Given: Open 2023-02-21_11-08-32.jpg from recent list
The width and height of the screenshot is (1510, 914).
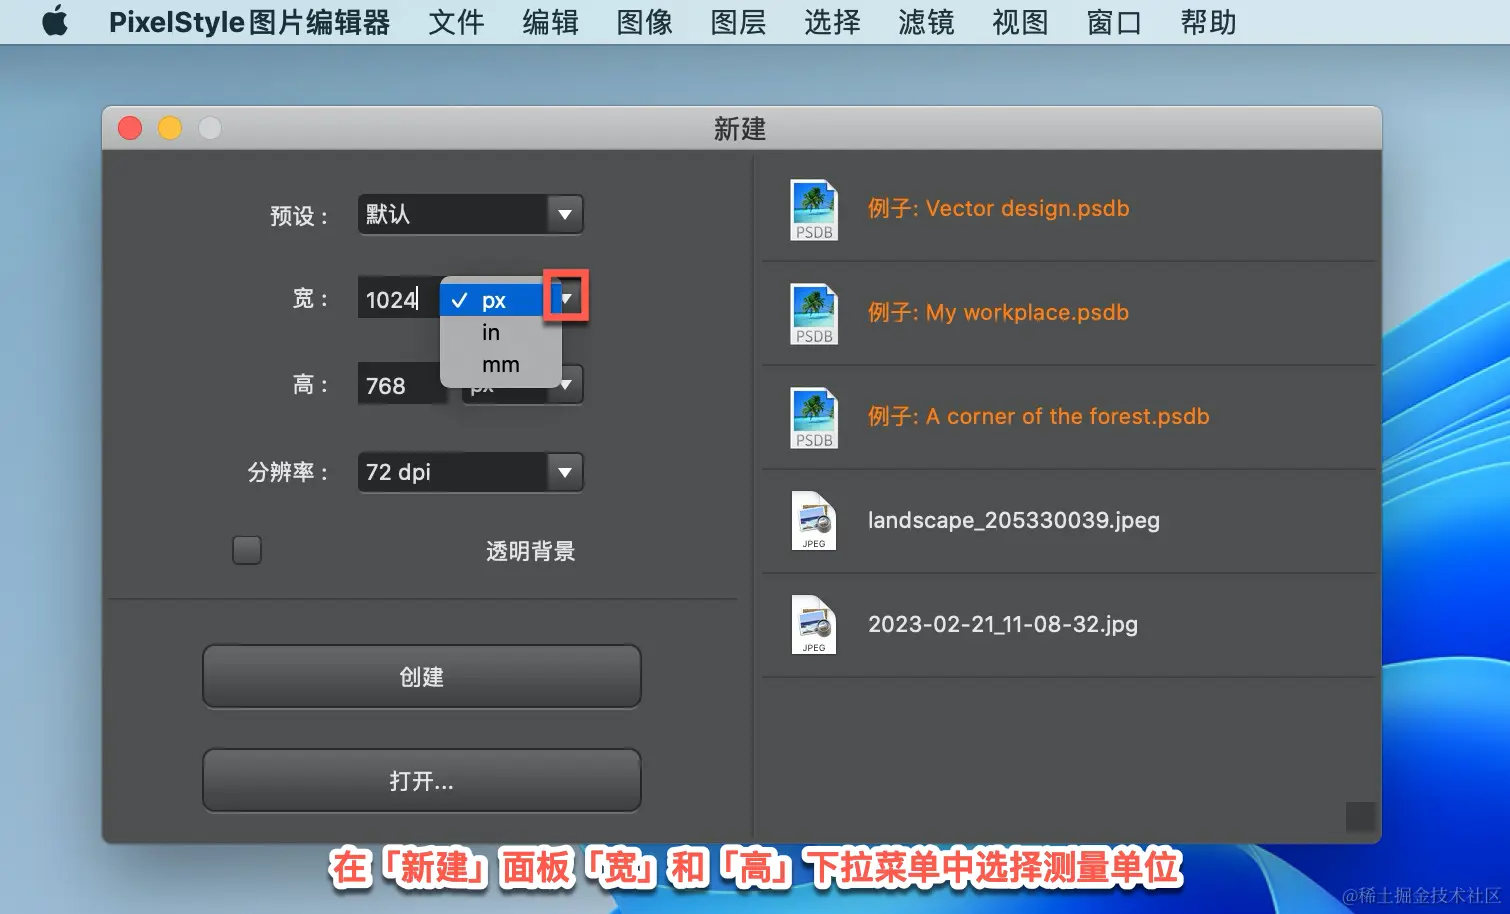Looking at the screenshot, I should tap(1003, 624).
